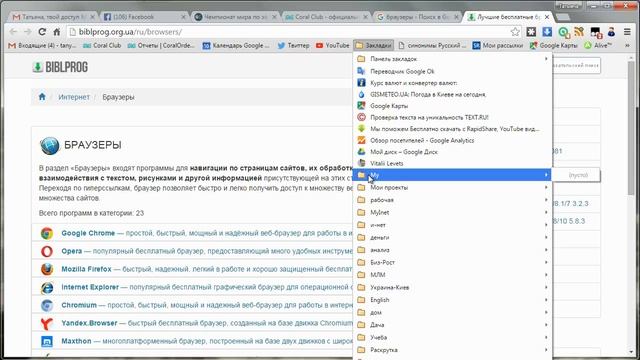Expand the MyInet bookmark folder
The image size is (640, 360).
coord(452,212)
